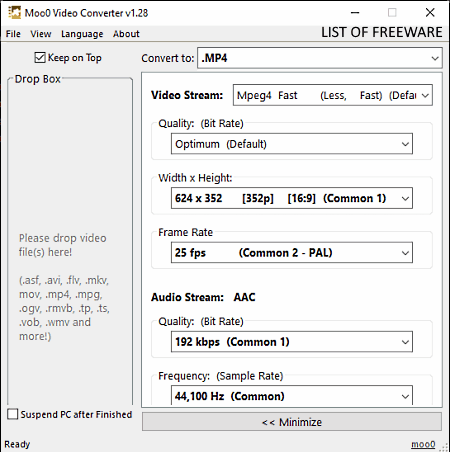450x452 pixels.
Task: Minimize the Moo0 window via title bar
Action: [355, 13]
